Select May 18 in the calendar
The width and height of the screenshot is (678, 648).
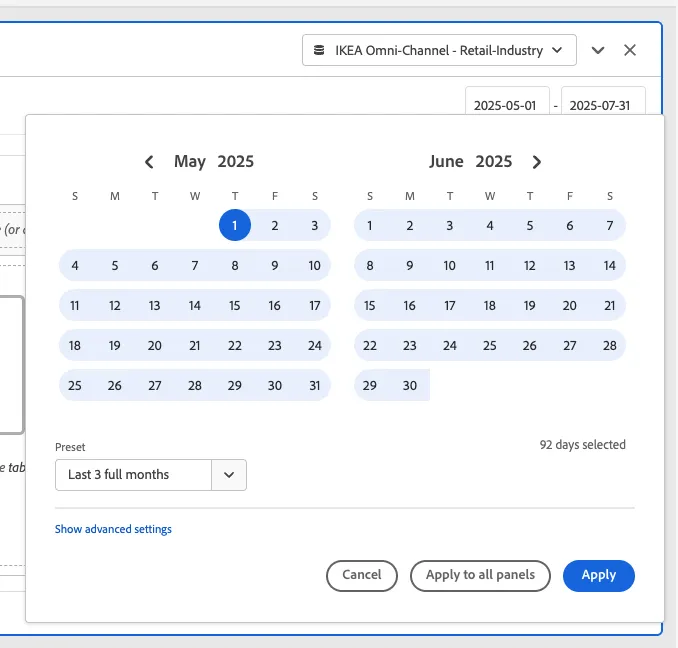[75, 345]
